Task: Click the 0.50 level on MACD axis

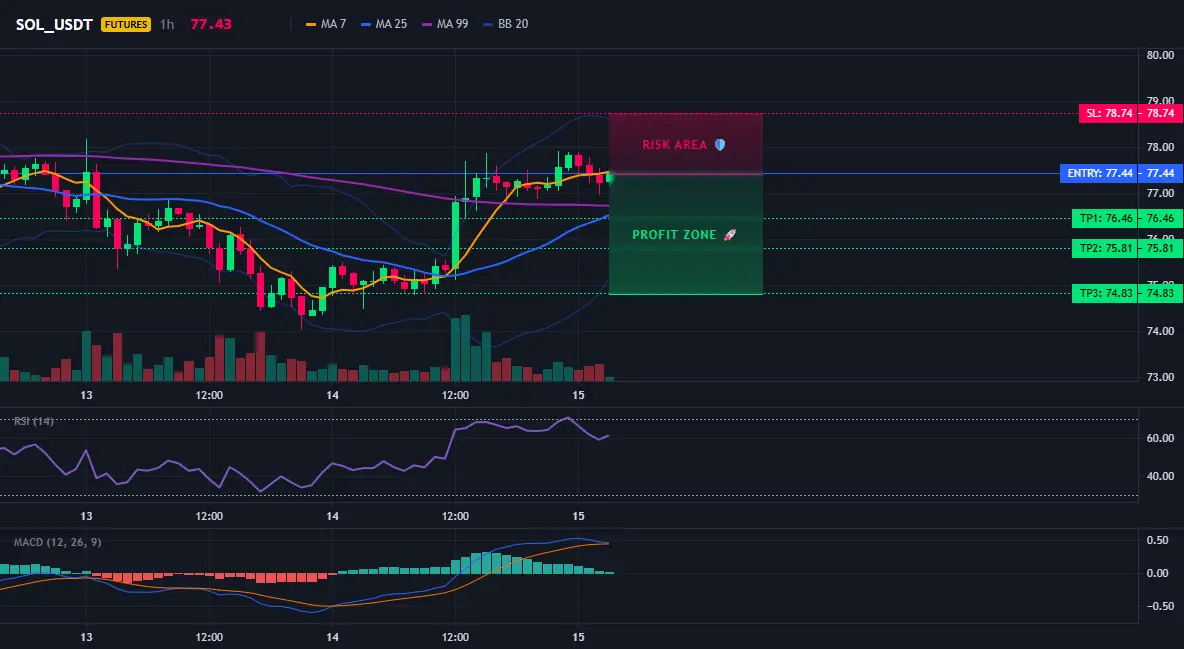Action: [1158, 540]
